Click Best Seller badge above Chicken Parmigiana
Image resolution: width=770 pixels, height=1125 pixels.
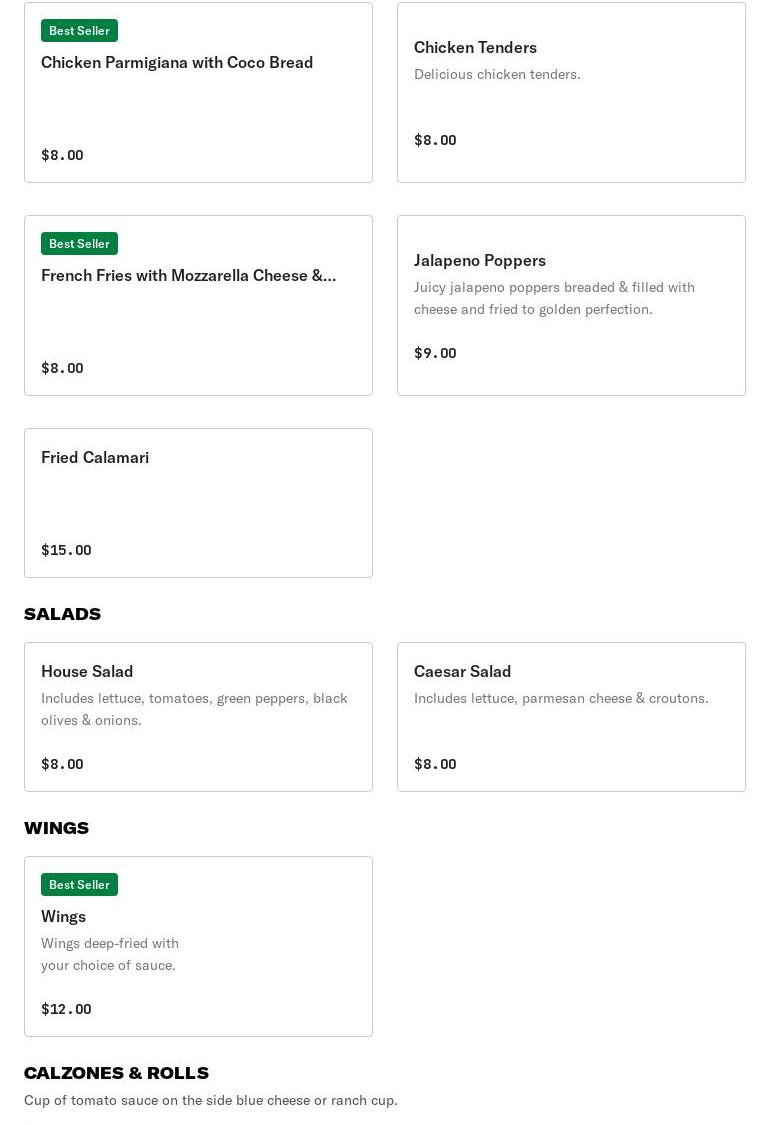coord(79,31)
